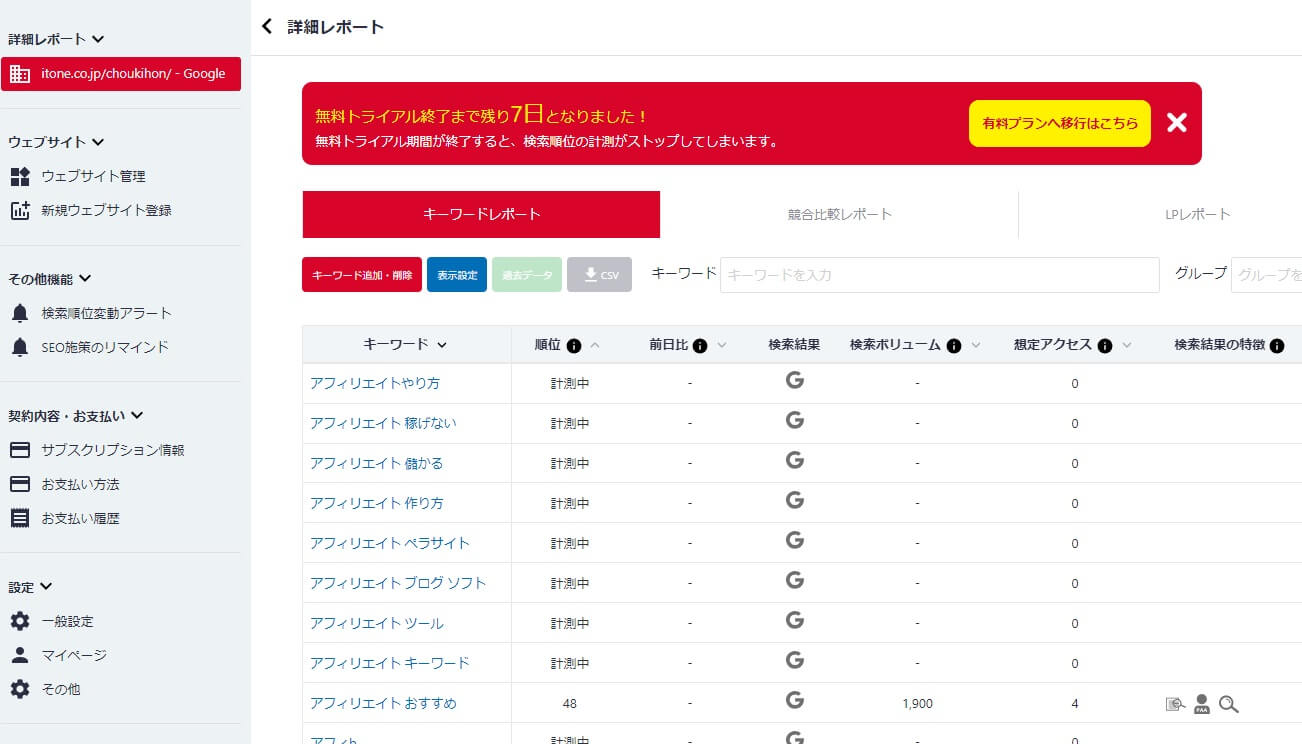Open the アフィリエイト おすすめ keyword link
This screenshot has width=1302, height=744.
coord(383,703)
